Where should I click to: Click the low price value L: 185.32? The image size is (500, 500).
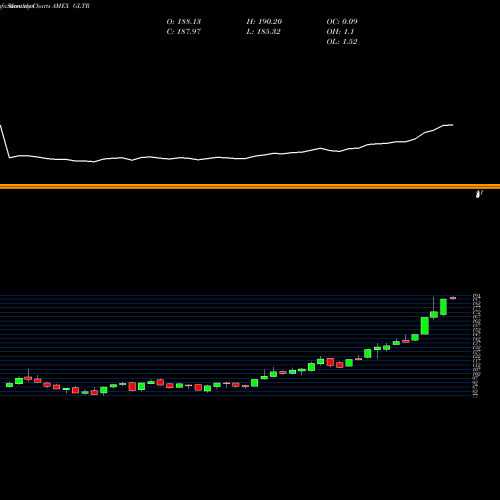point(263,32)
